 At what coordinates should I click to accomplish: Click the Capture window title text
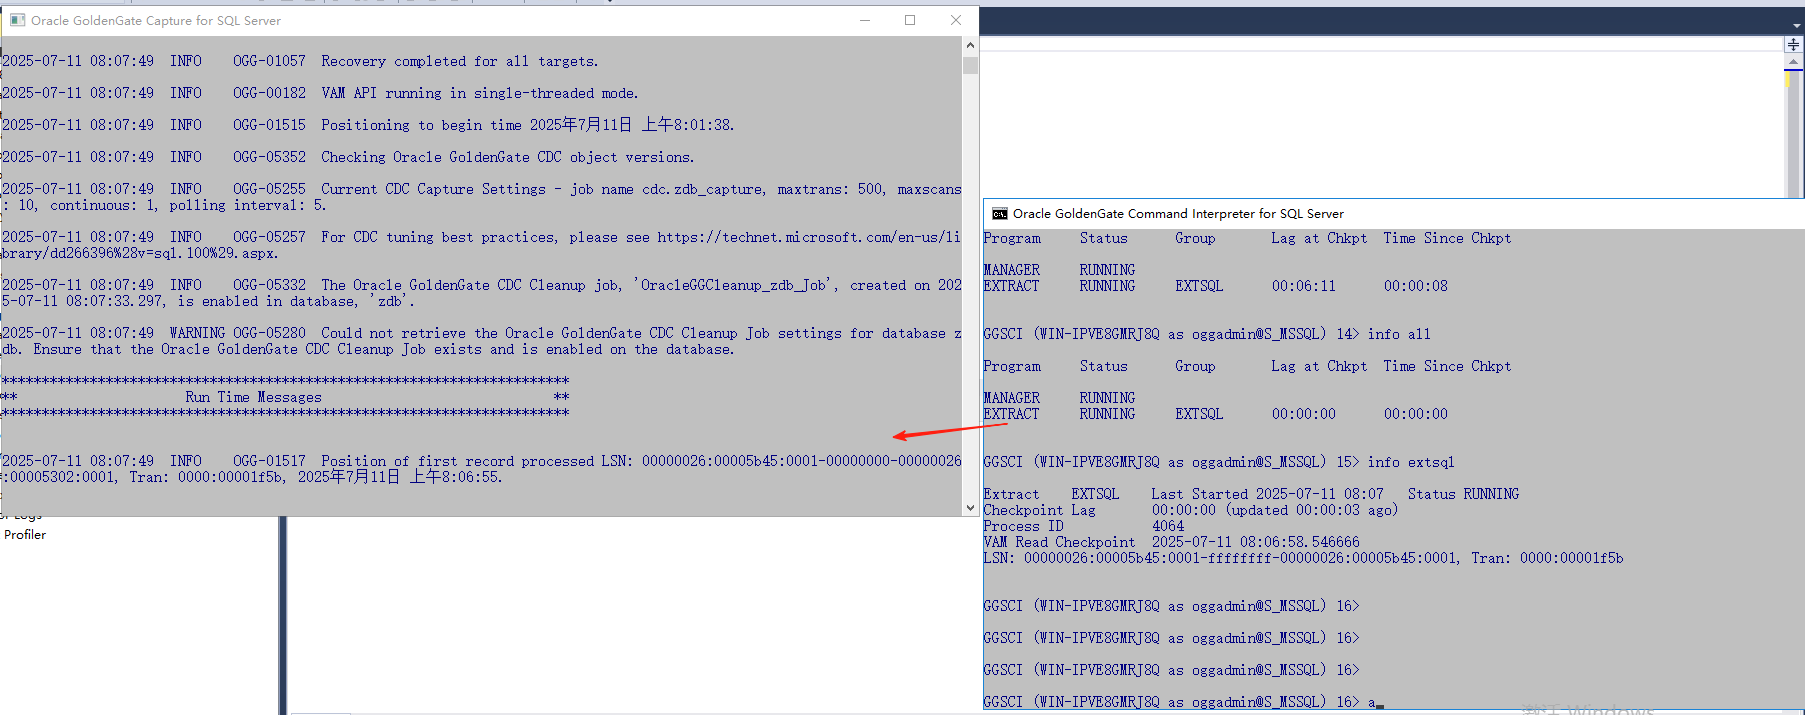point(156,20)
